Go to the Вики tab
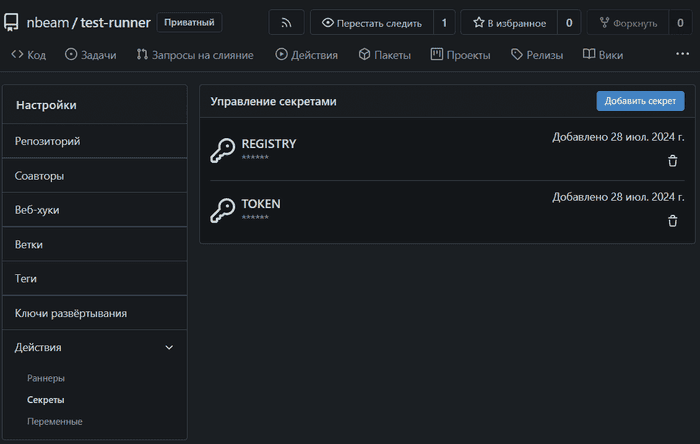 pos(603,55)
